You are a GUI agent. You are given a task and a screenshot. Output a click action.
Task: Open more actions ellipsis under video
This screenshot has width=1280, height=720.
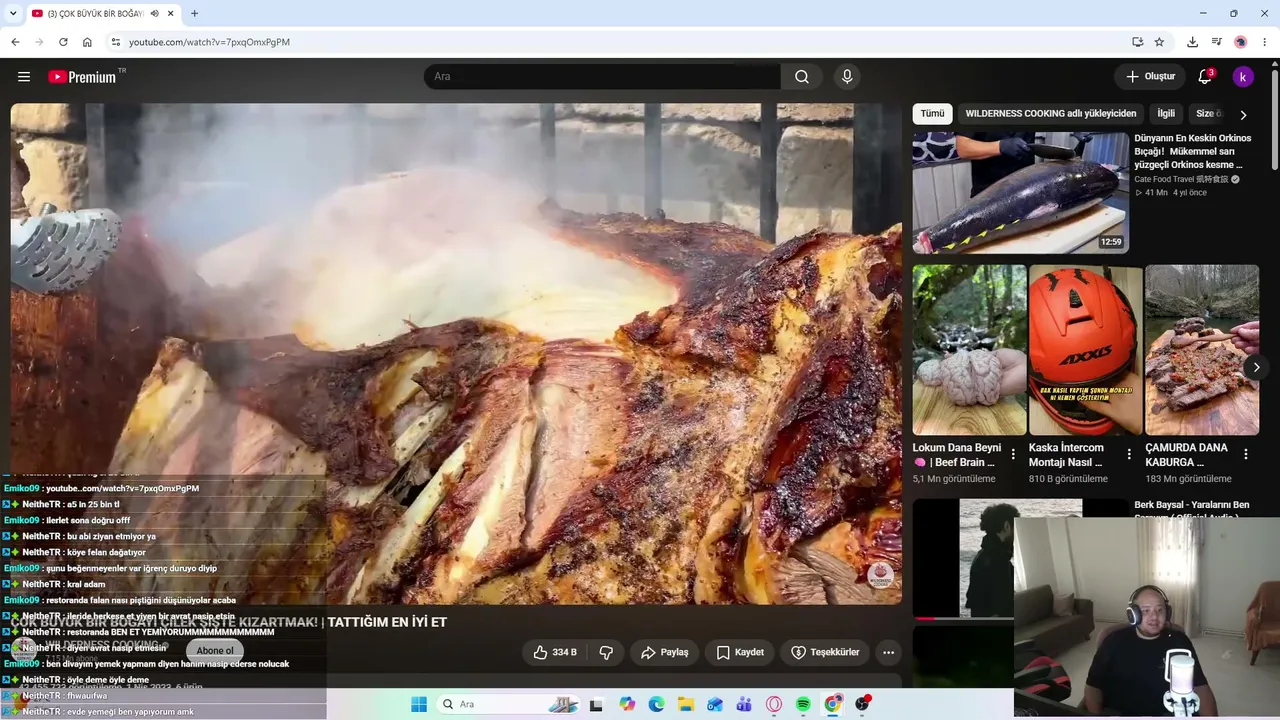click(888, 652)
